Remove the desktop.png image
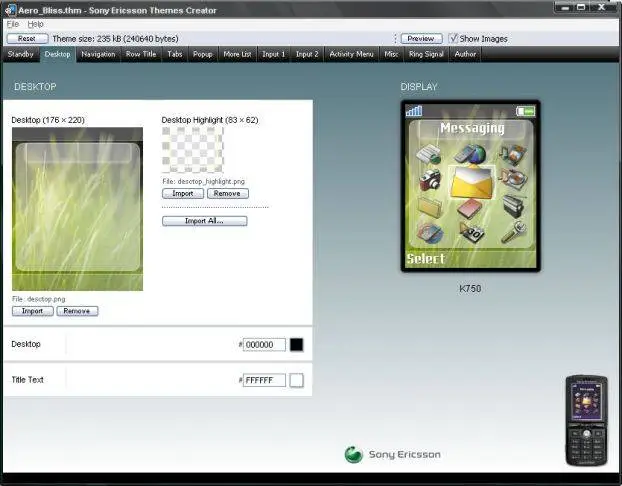Screen dimensions: 622x486 [77, 311]
